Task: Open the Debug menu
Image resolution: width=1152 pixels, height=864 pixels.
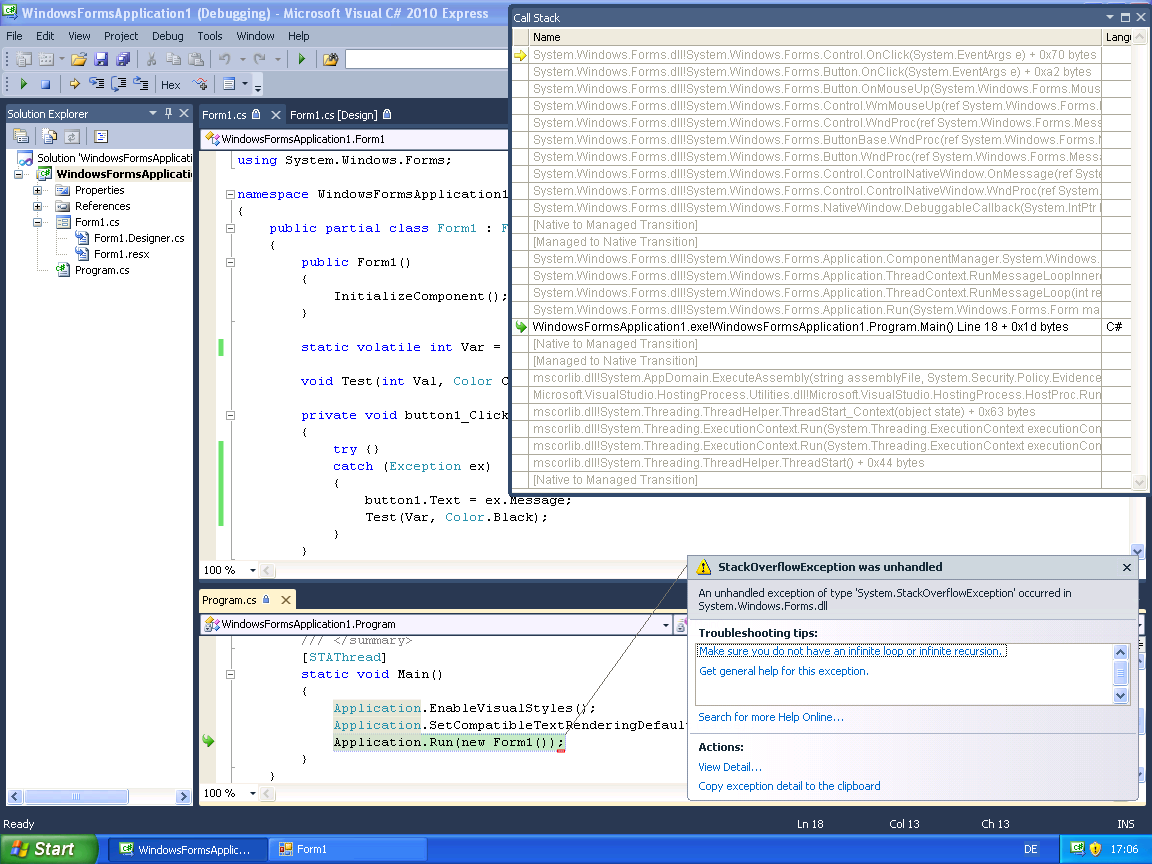Action: (x=168, y=36)
